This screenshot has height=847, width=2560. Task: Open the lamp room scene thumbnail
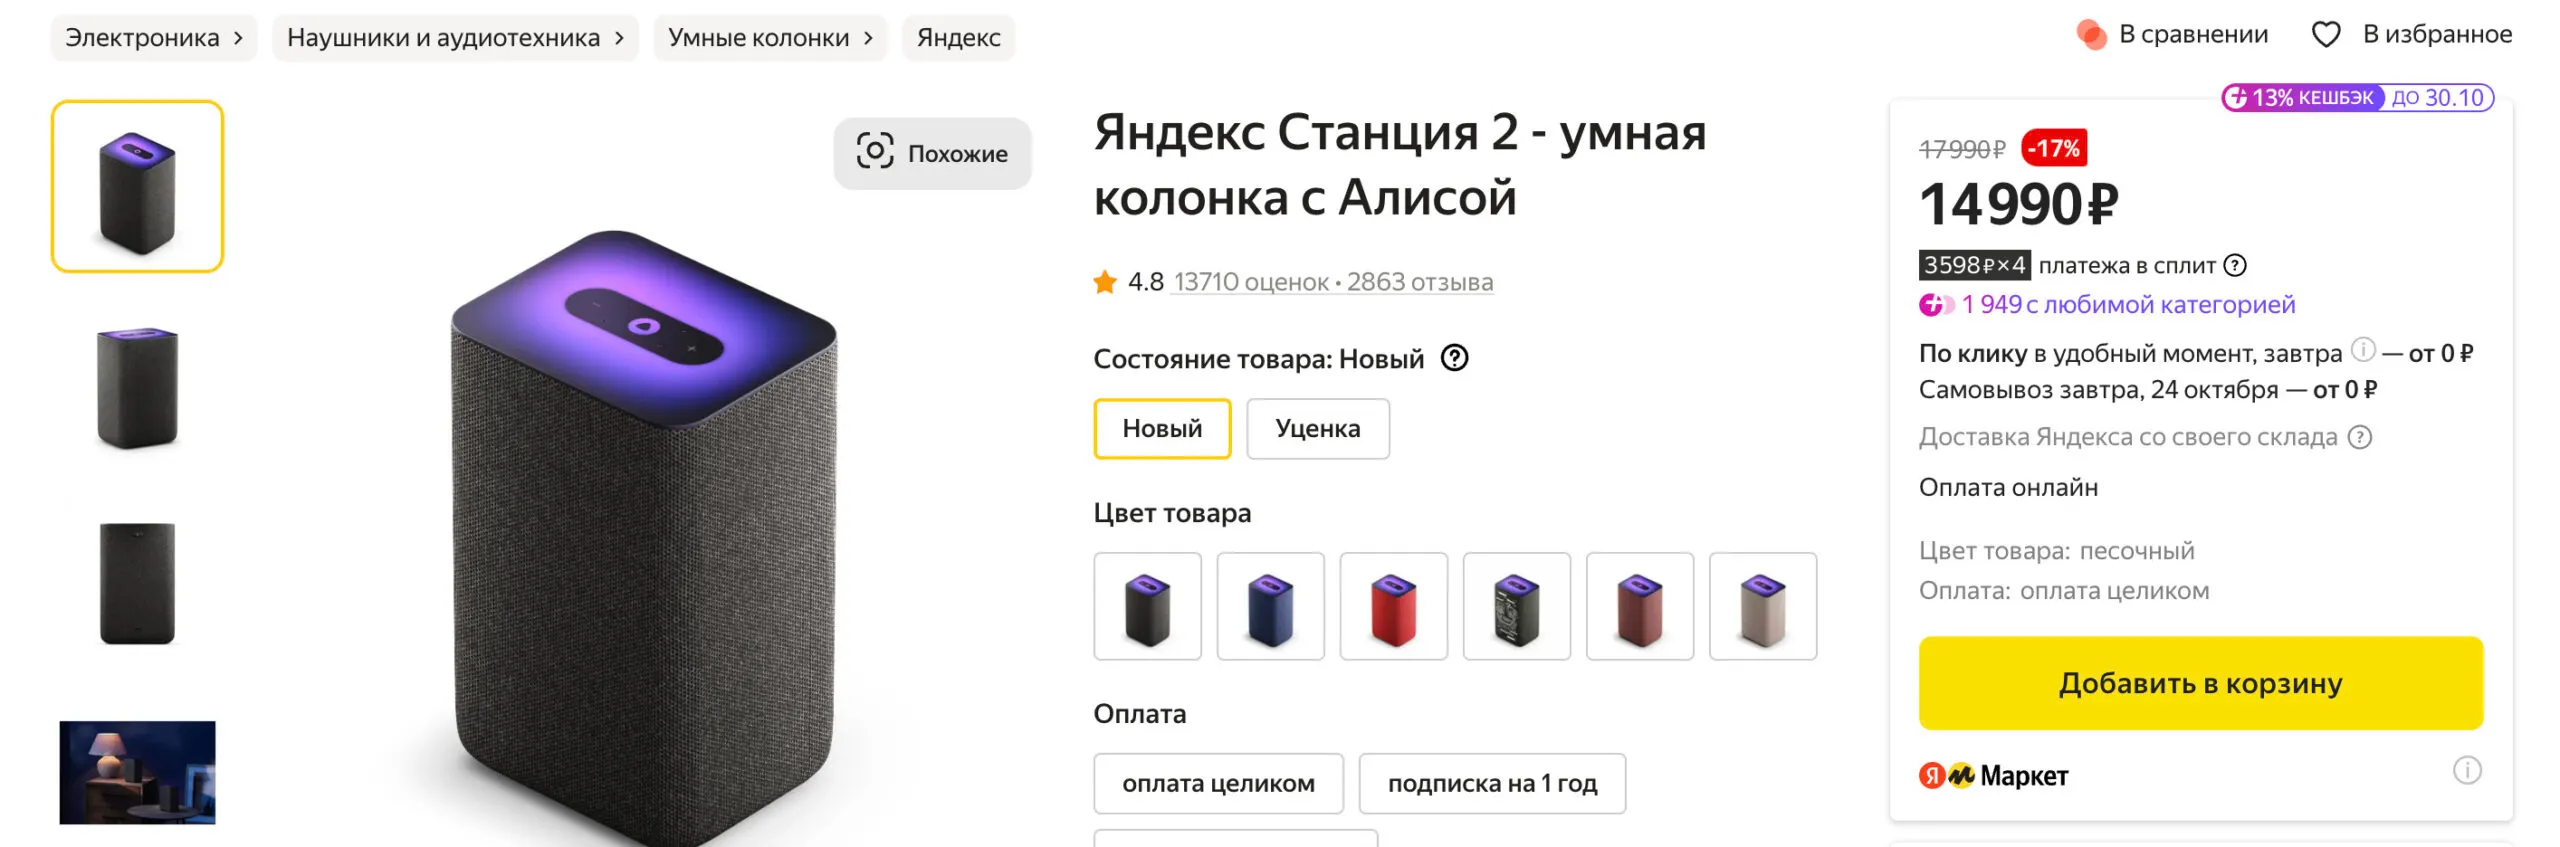coord(137,772)
